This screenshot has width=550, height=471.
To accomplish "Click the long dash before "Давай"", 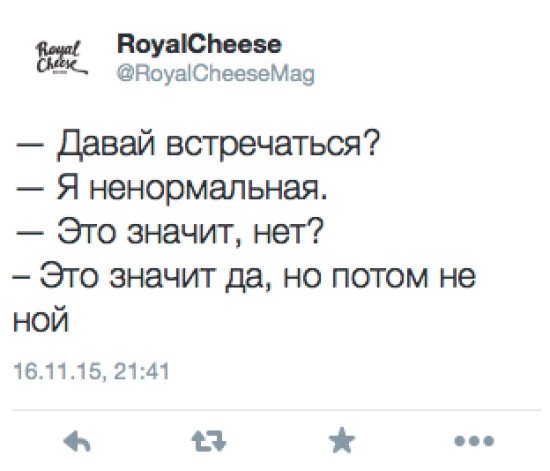I will (x=30, y=144).
